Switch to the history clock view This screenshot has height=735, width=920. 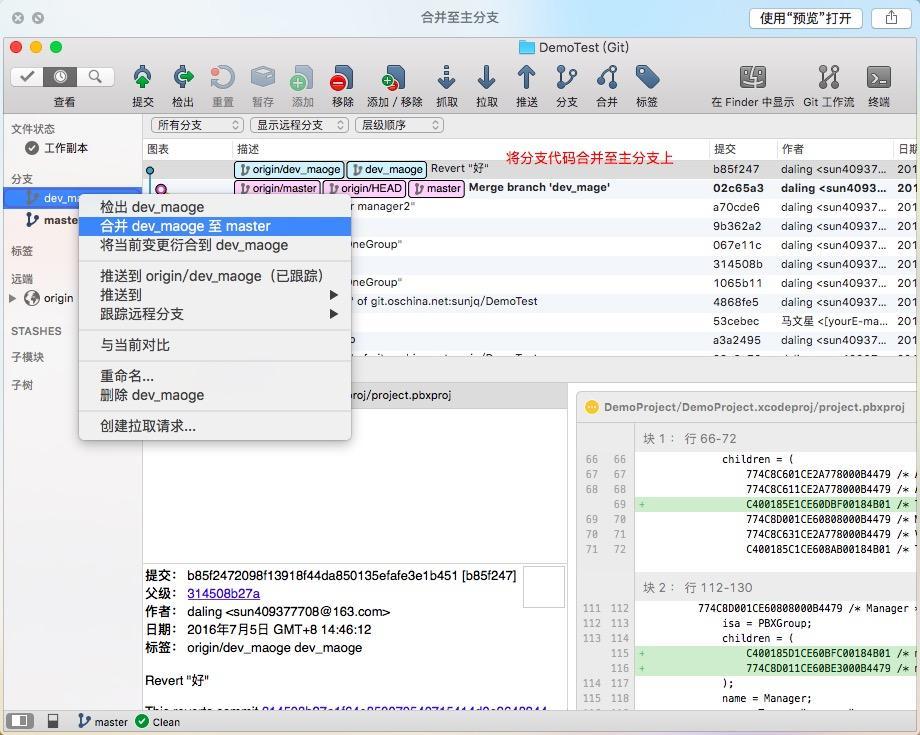pos(60,77)
